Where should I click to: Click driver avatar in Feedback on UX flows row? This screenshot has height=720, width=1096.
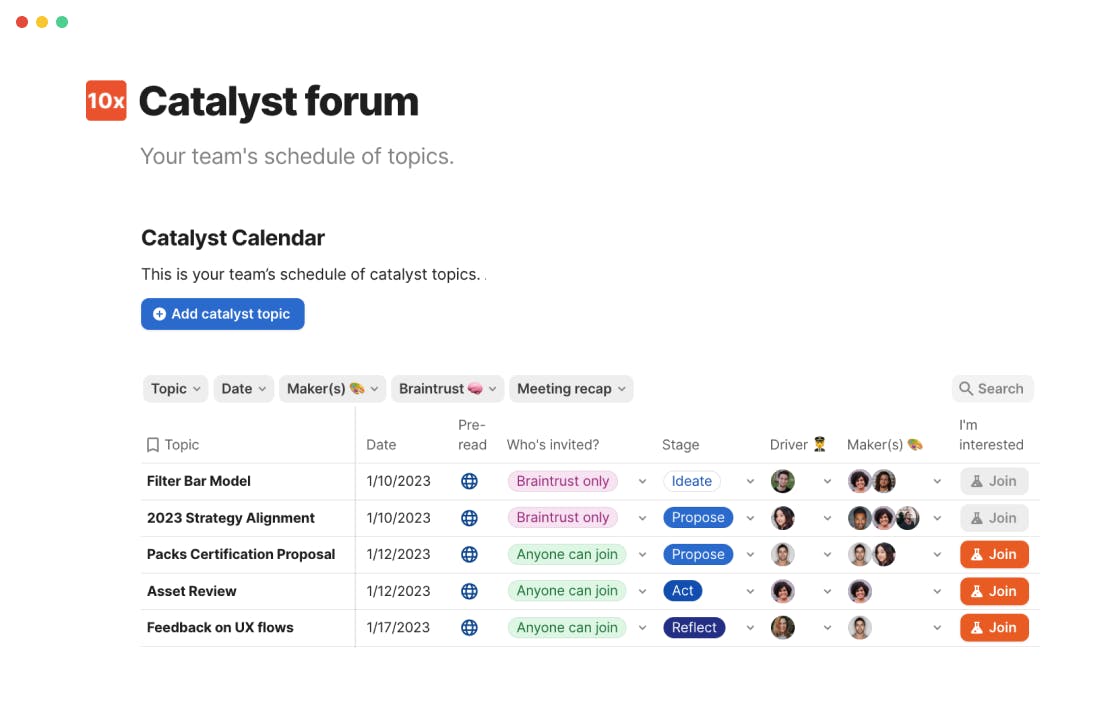click(x=783, y=628)
